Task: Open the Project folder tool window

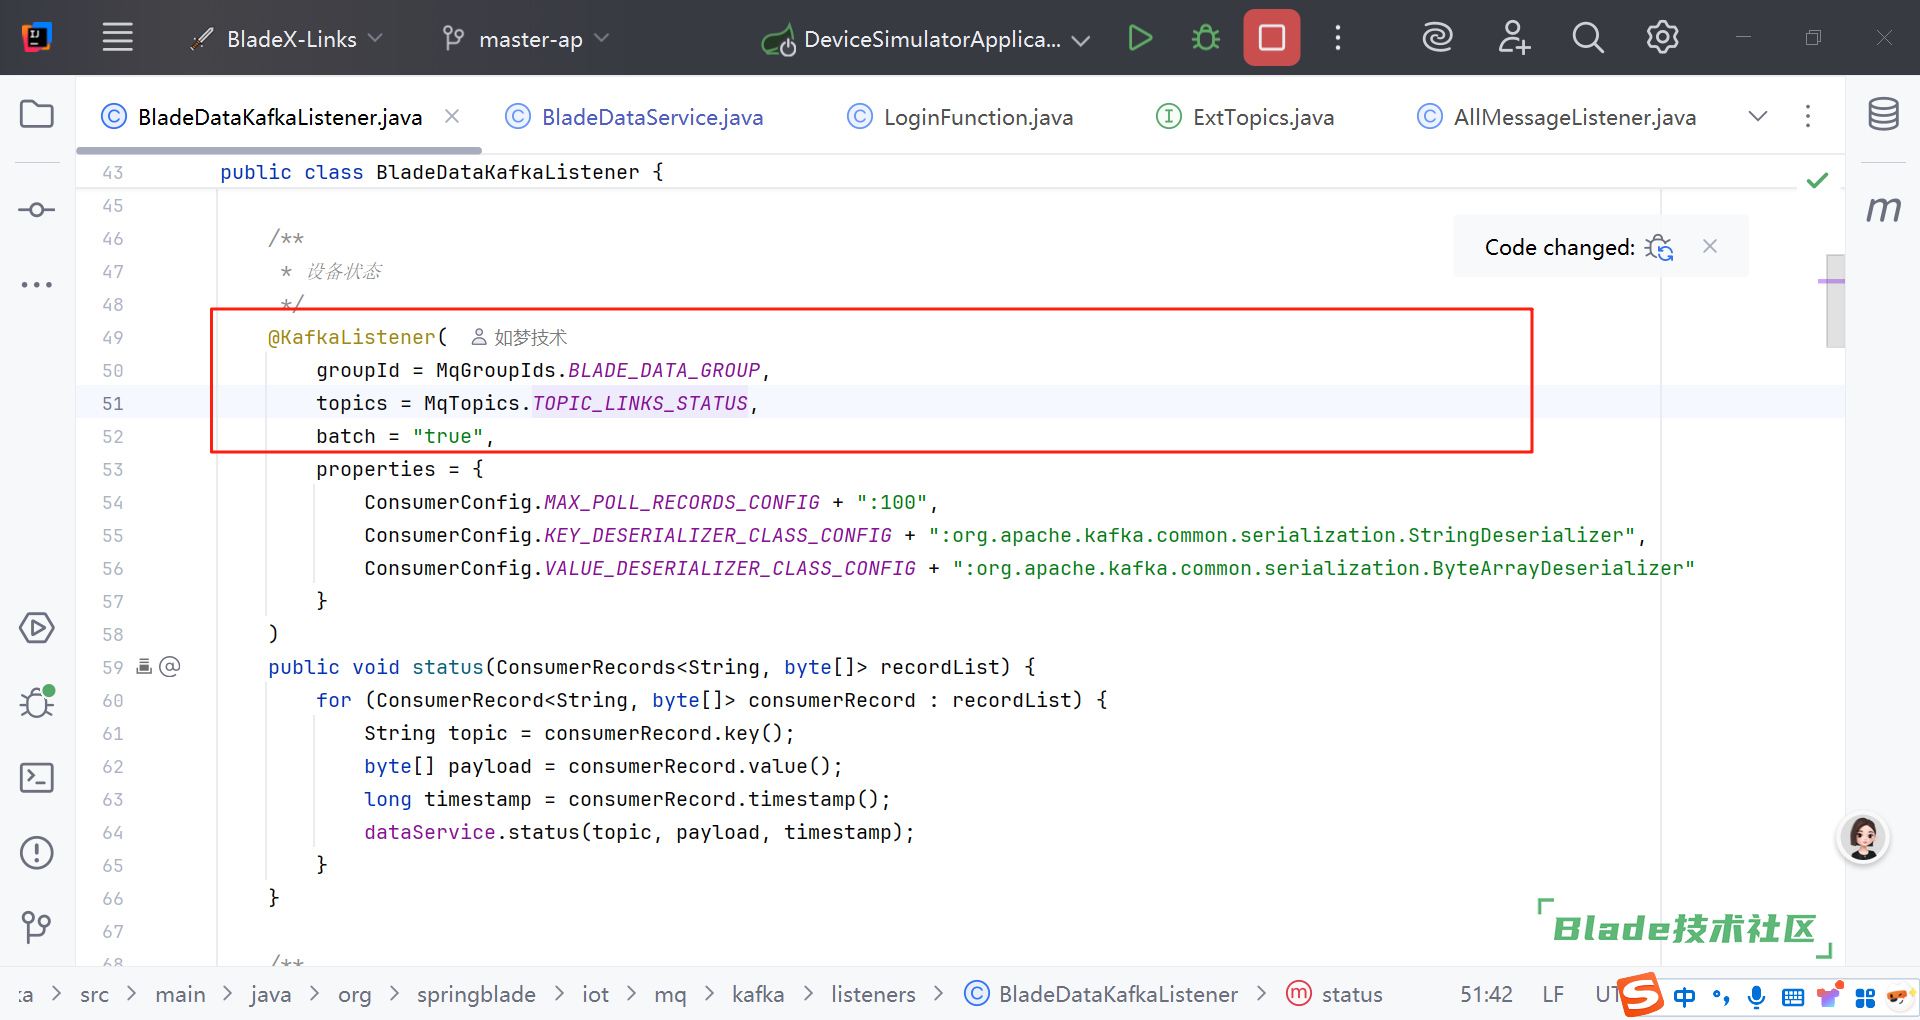Action: [37, 114]
